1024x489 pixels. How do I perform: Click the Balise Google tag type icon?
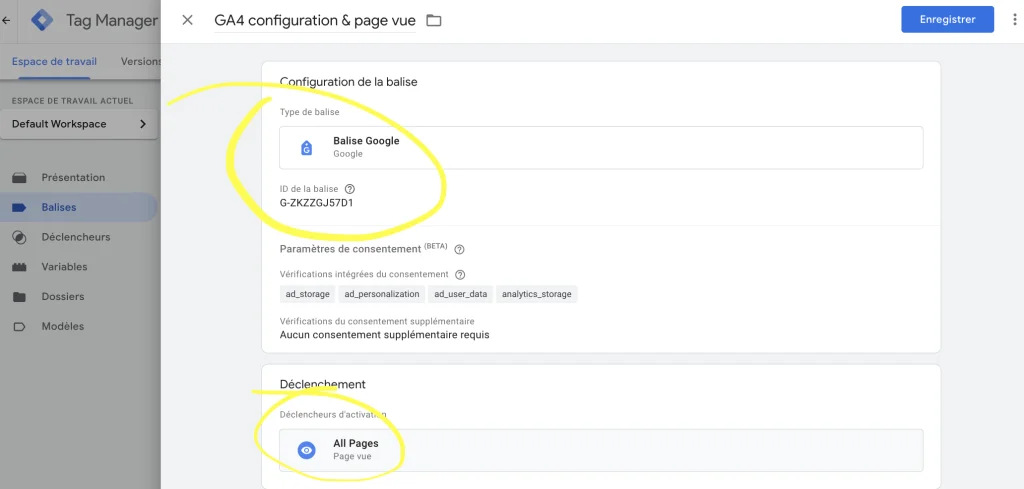[x=307, y=148]
